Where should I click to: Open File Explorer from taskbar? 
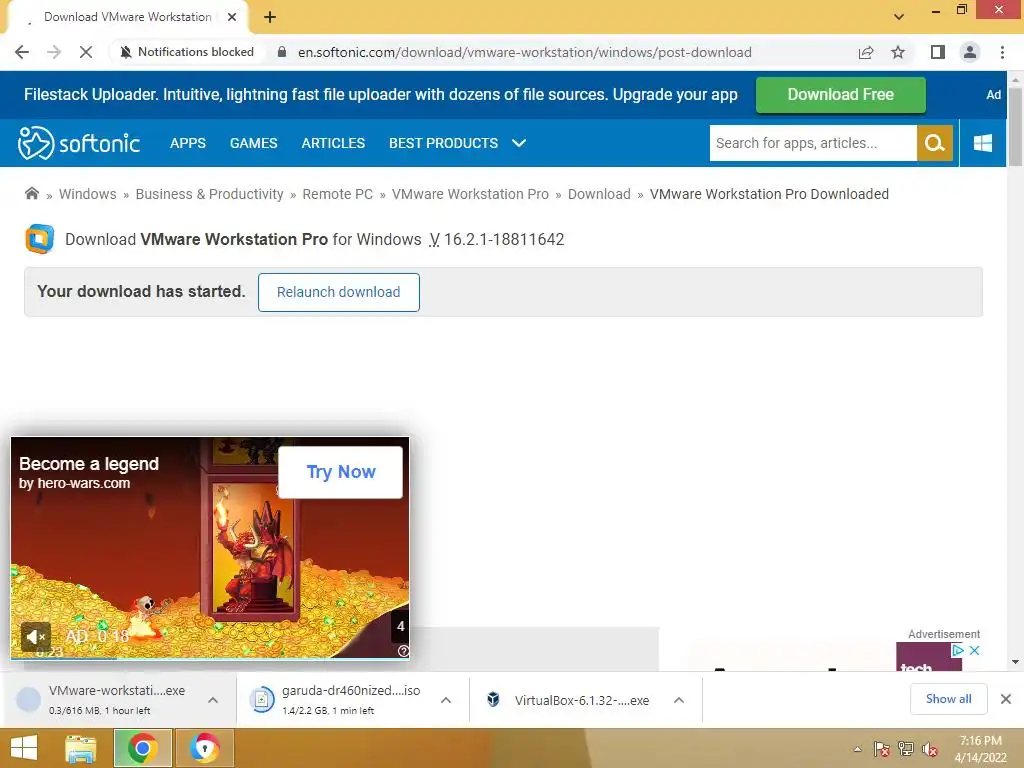(80, 748)
